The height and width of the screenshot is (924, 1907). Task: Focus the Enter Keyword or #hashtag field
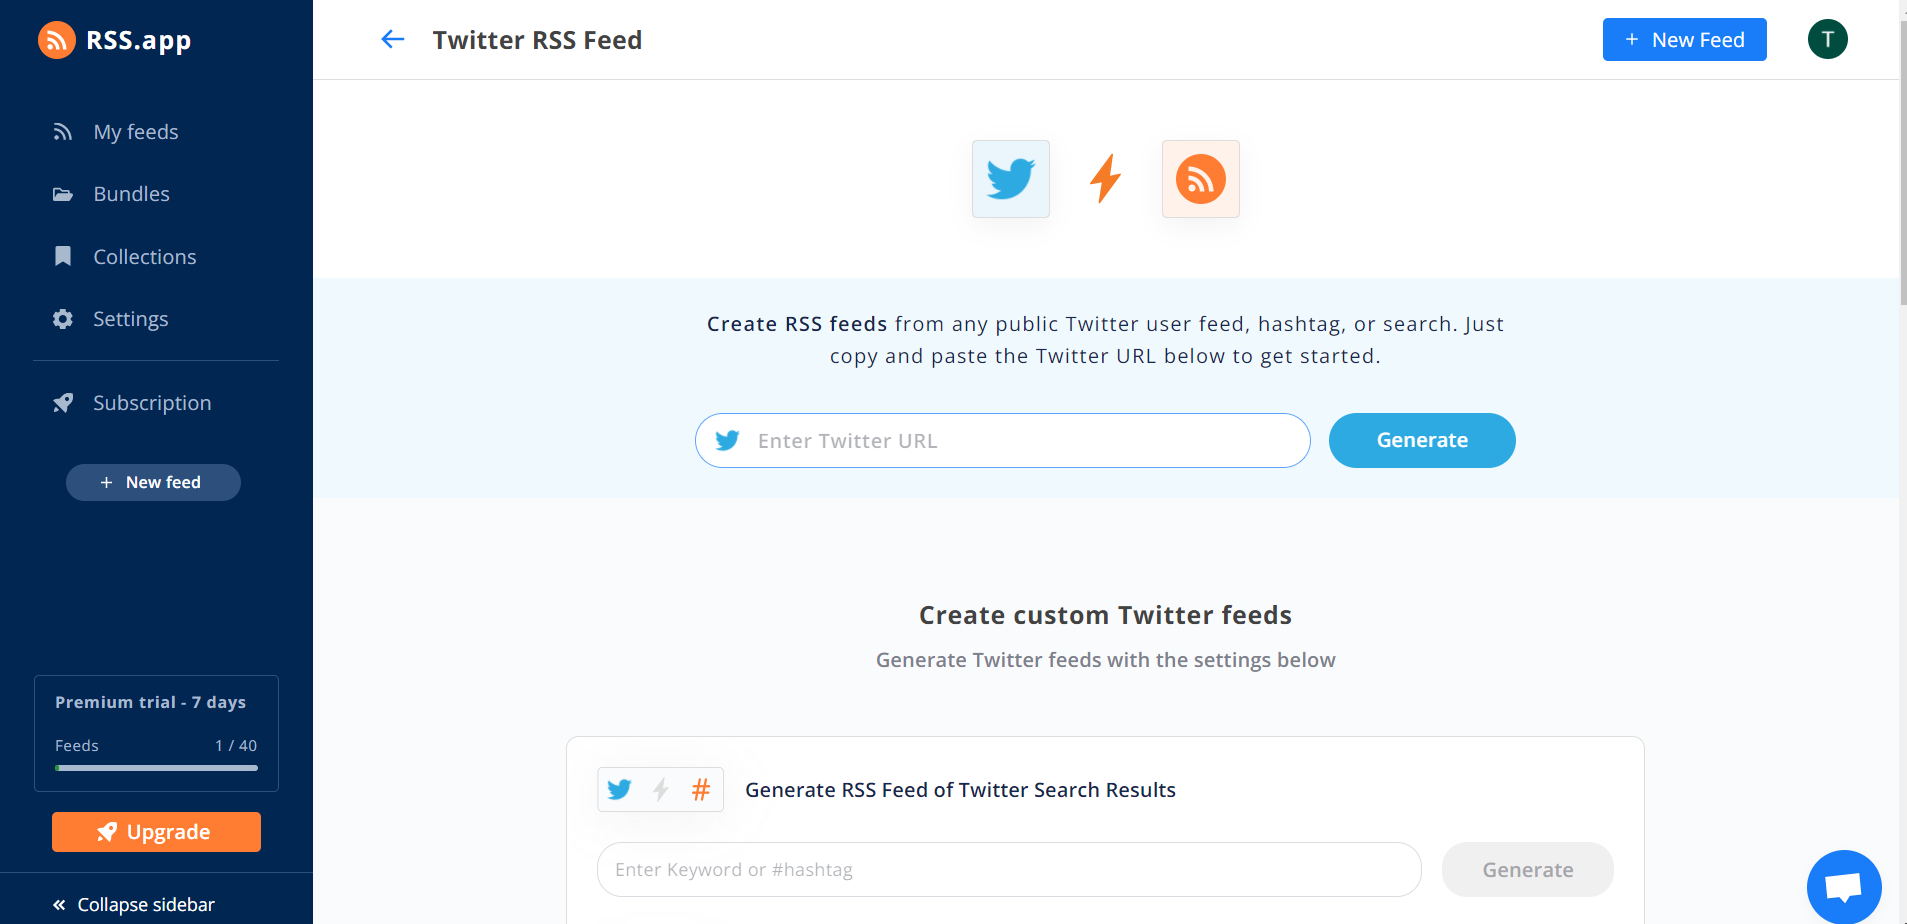[x=1009, y=869]
